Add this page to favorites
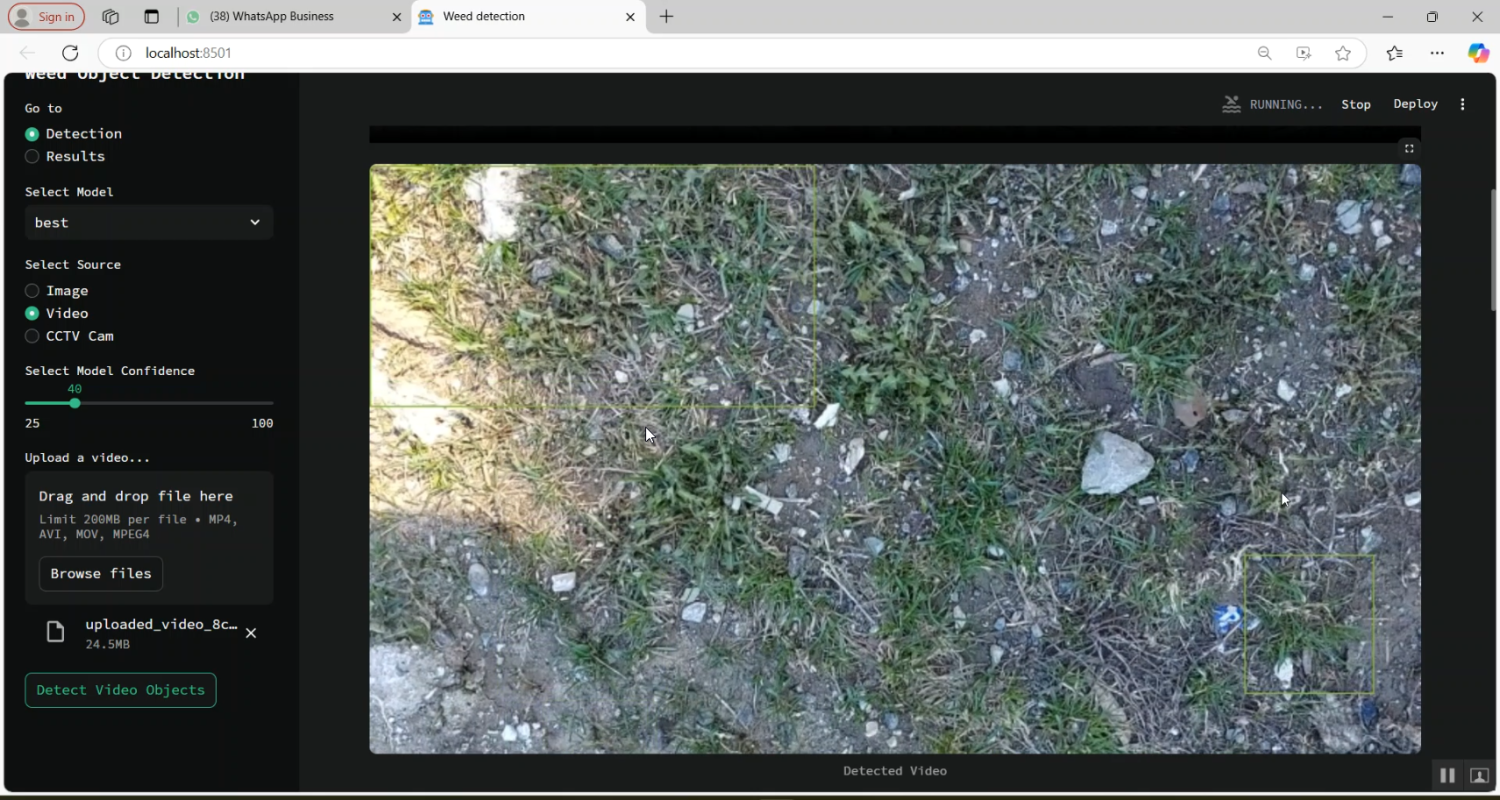Image resolution: width=1500 pixels, height=800 pixels. [1343, 53]
